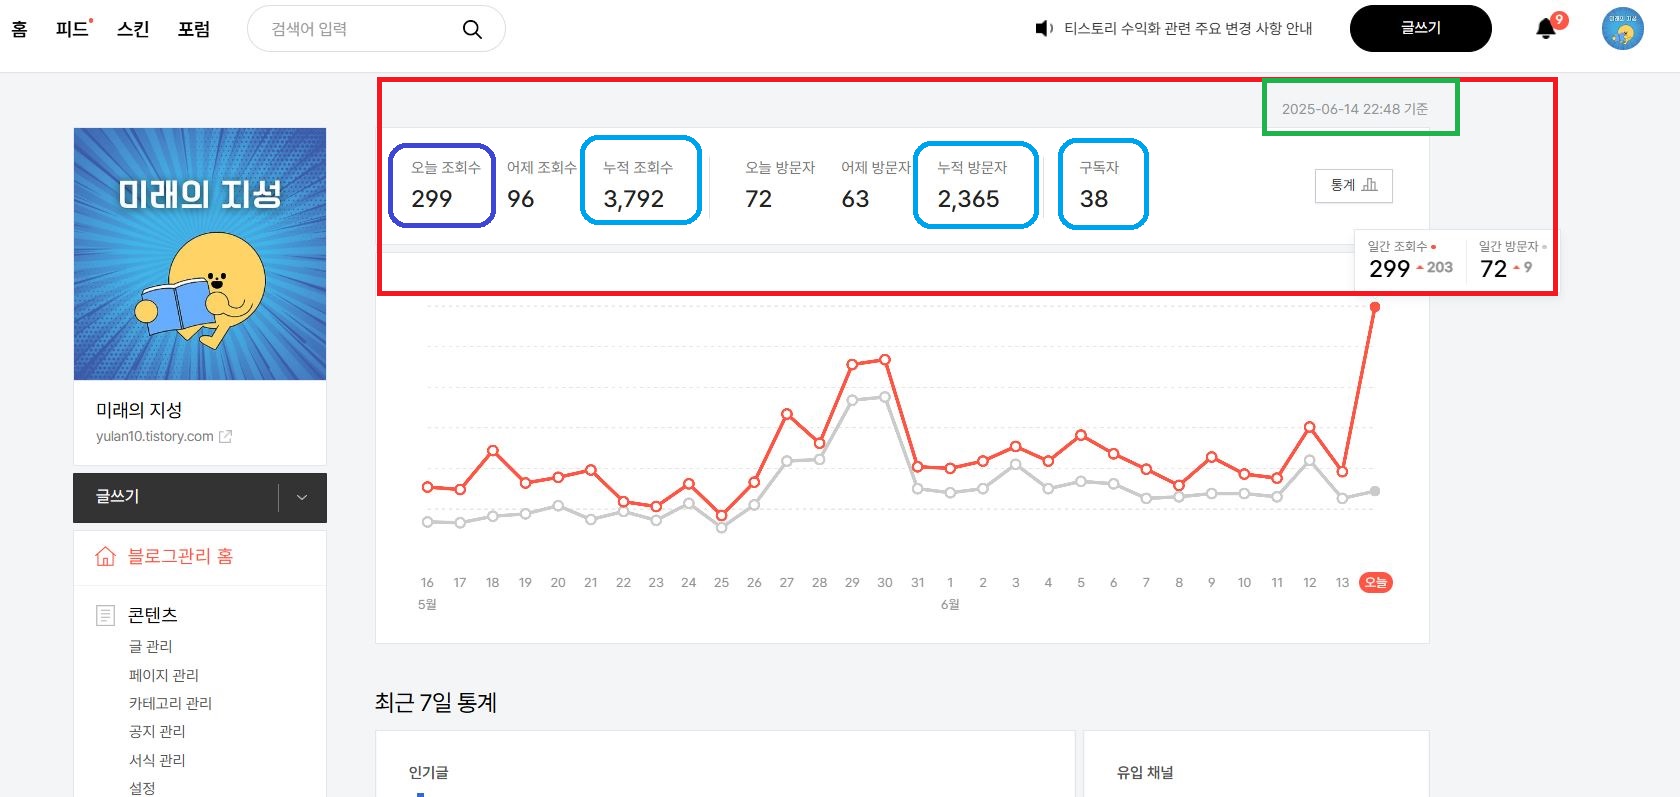The height and width of the screenshot is (797, 1680).
Task: Click the 오늘 marker on chart axis
Action: (1376, 582)
